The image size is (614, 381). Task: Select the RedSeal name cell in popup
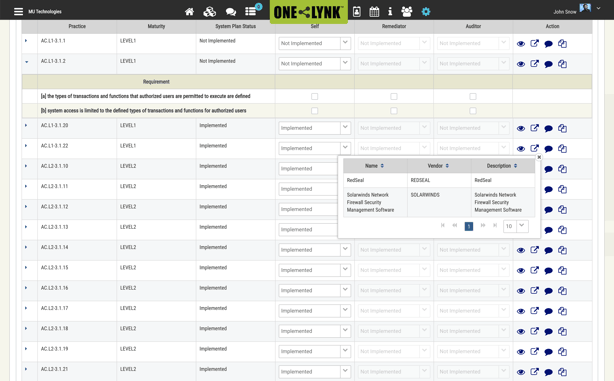[x=375, y=180]
